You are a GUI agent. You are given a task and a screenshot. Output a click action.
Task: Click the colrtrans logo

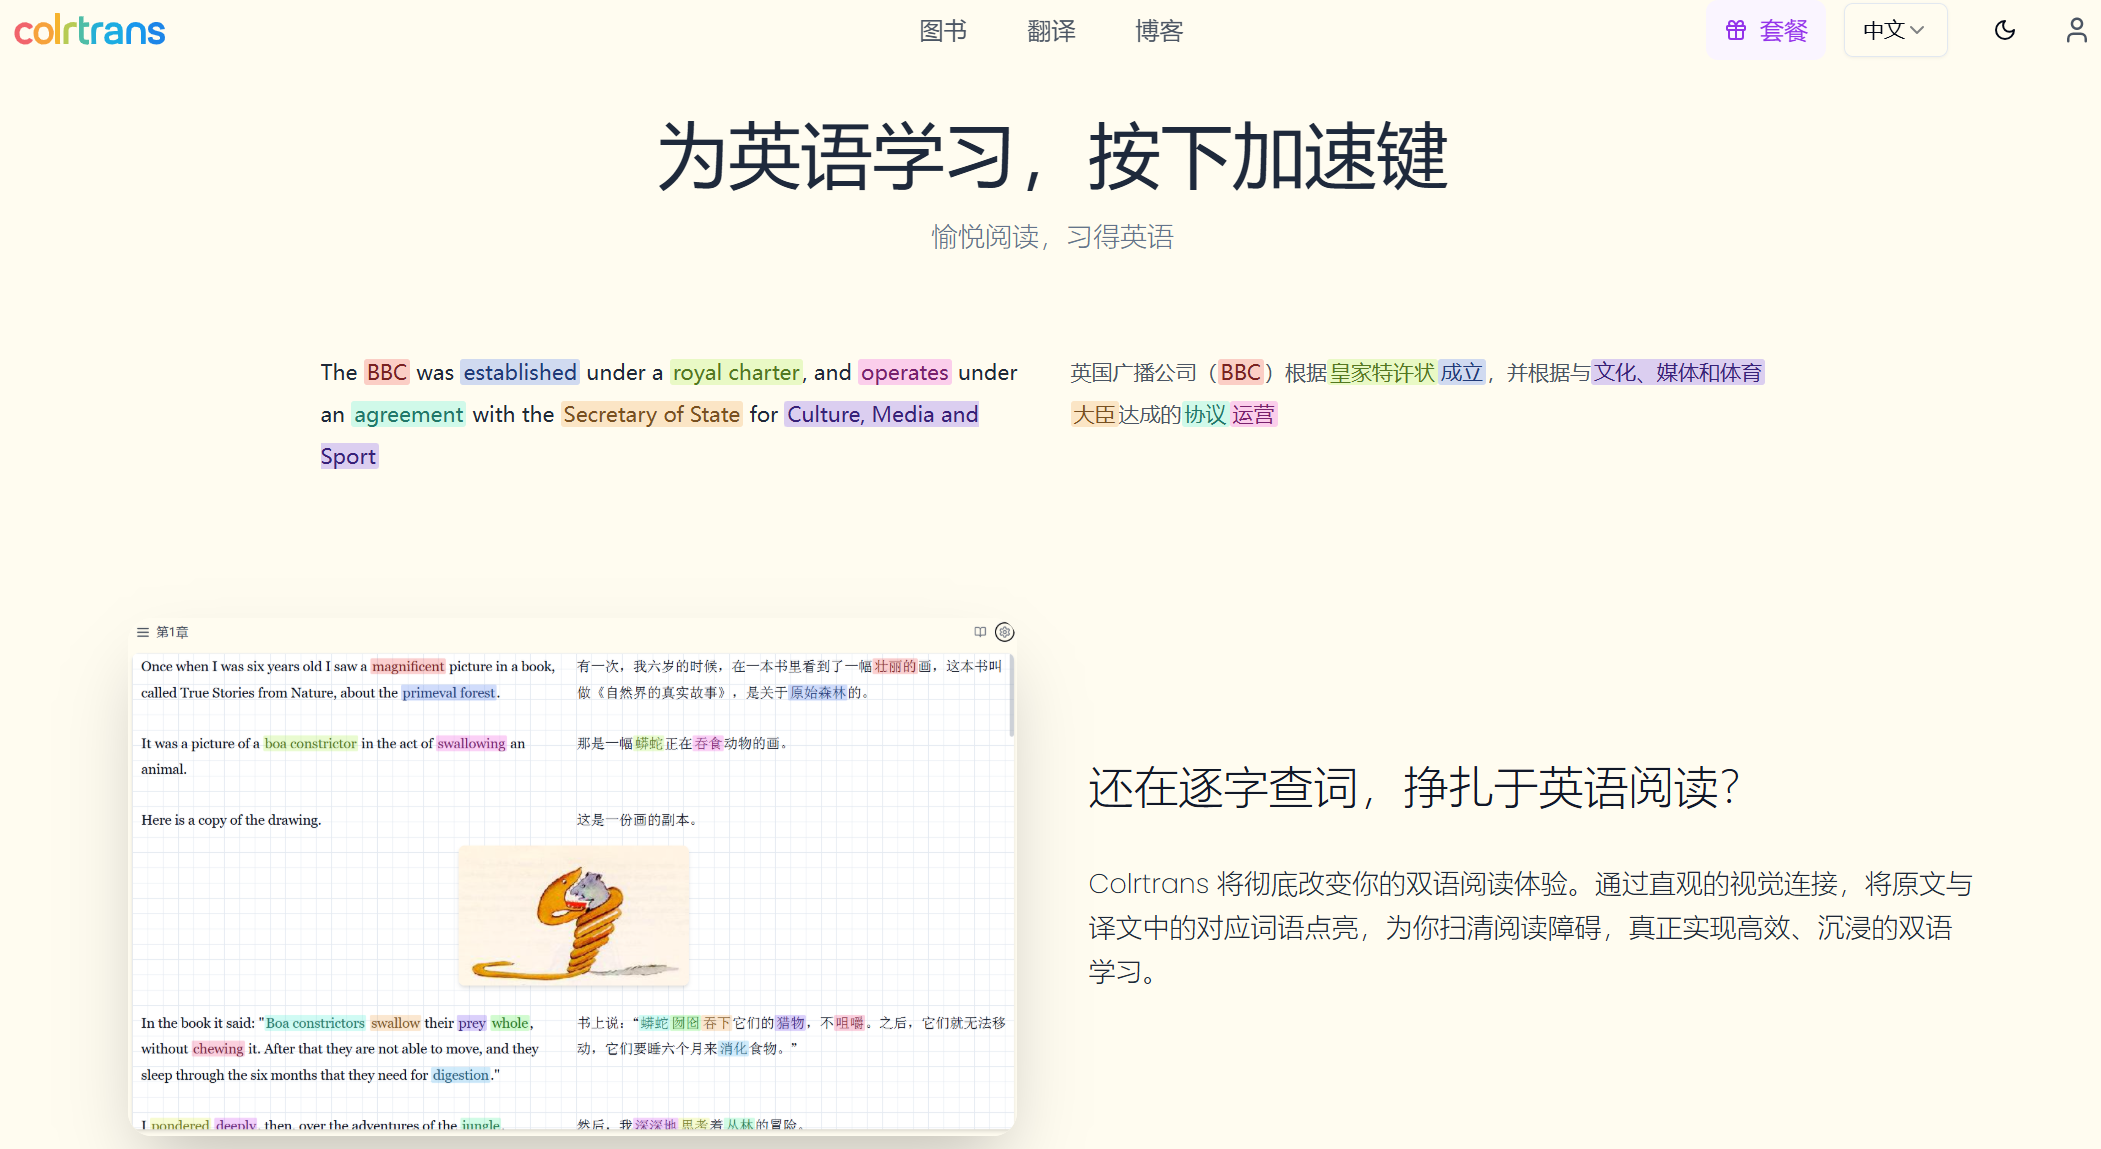point(90,31)
